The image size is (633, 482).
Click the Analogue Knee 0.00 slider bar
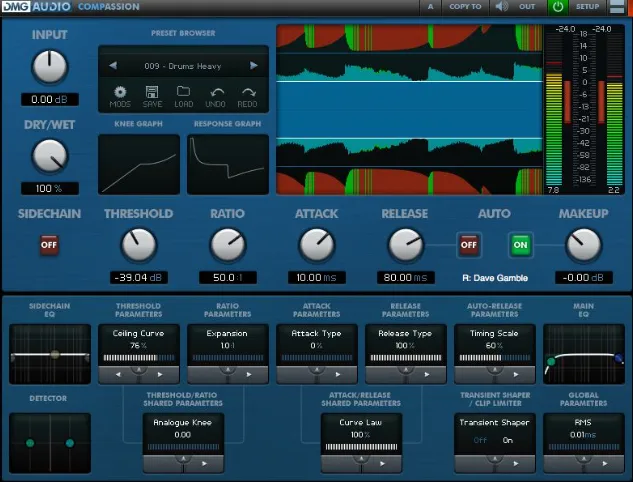pyautogui.click(x=183, y=447)
